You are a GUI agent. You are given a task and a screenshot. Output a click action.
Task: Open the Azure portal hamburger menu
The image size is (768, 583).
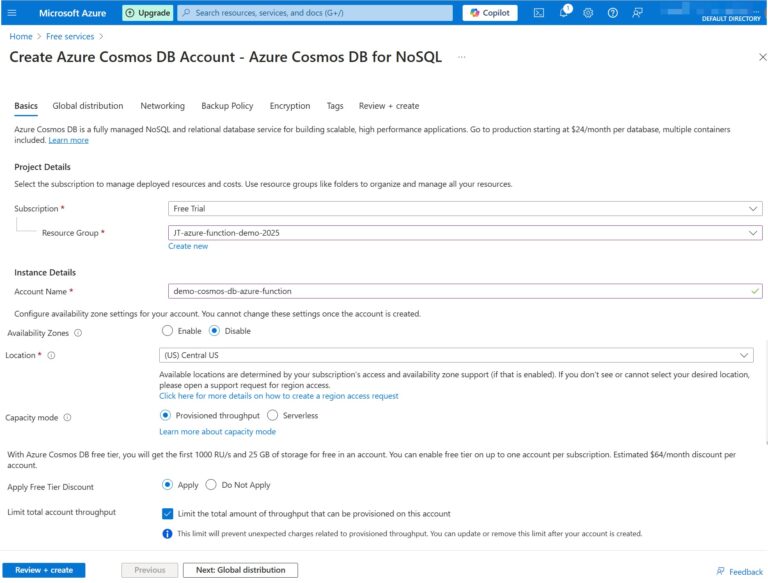point(15,13)
